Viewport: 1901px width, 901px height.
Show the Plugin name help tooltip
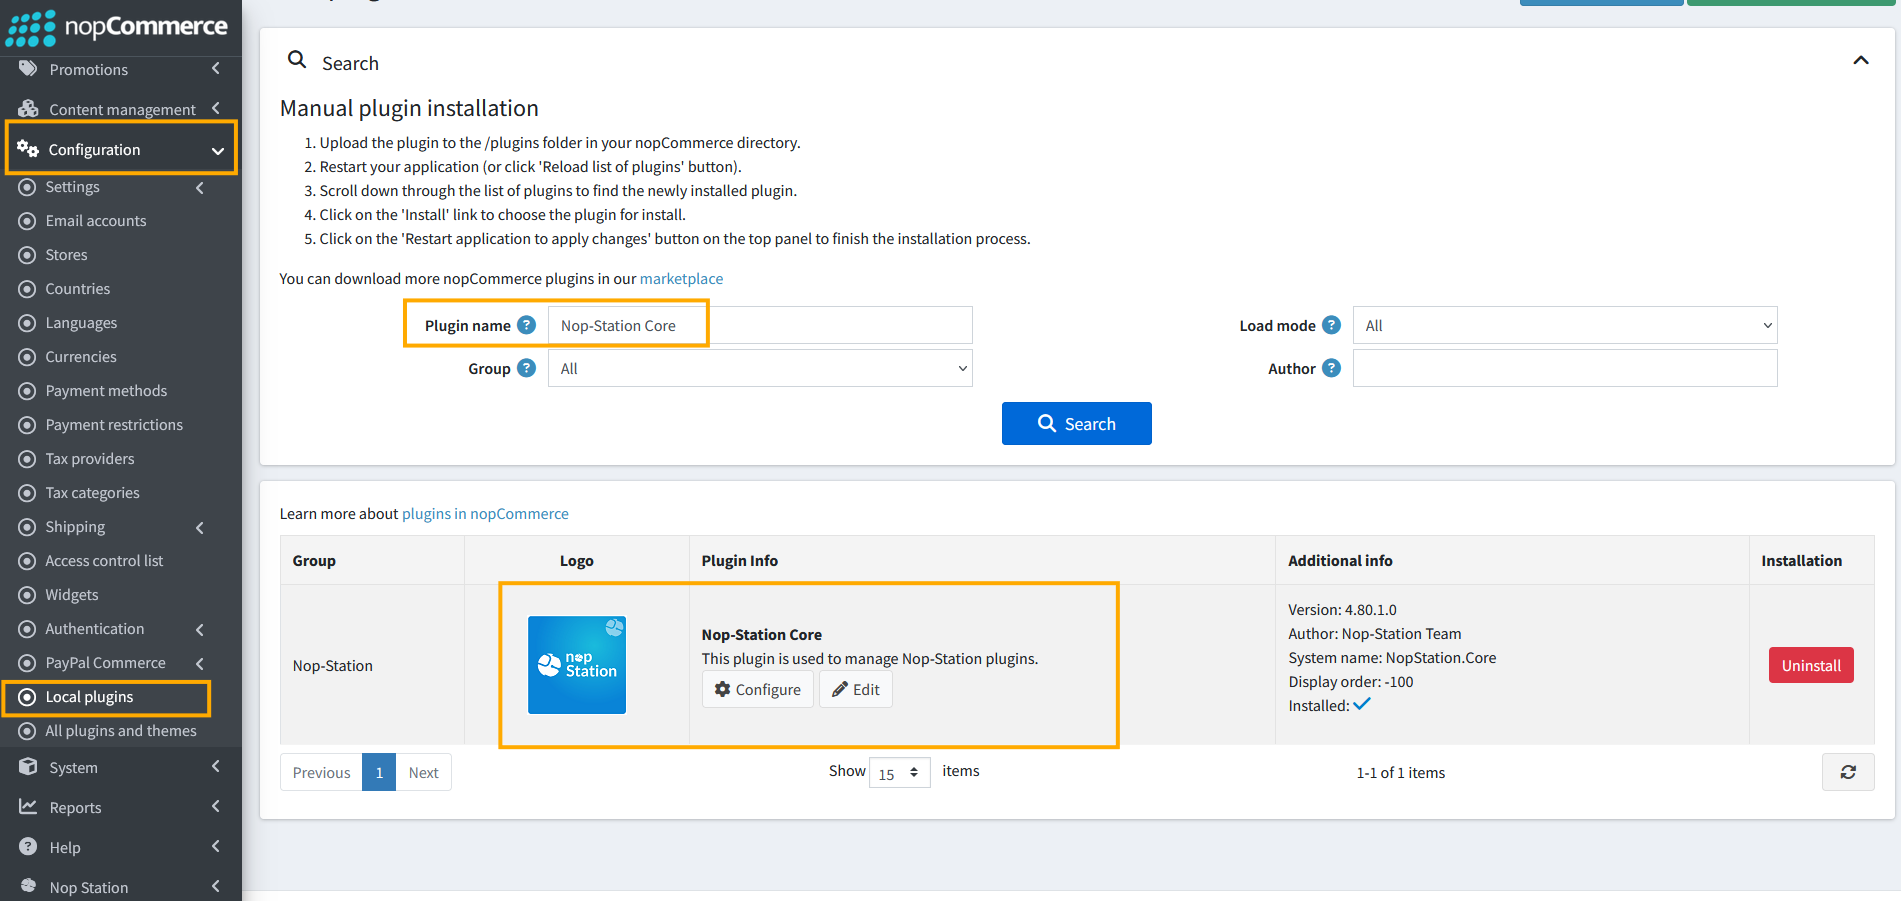pyautogui.click(x=527, y=325)
